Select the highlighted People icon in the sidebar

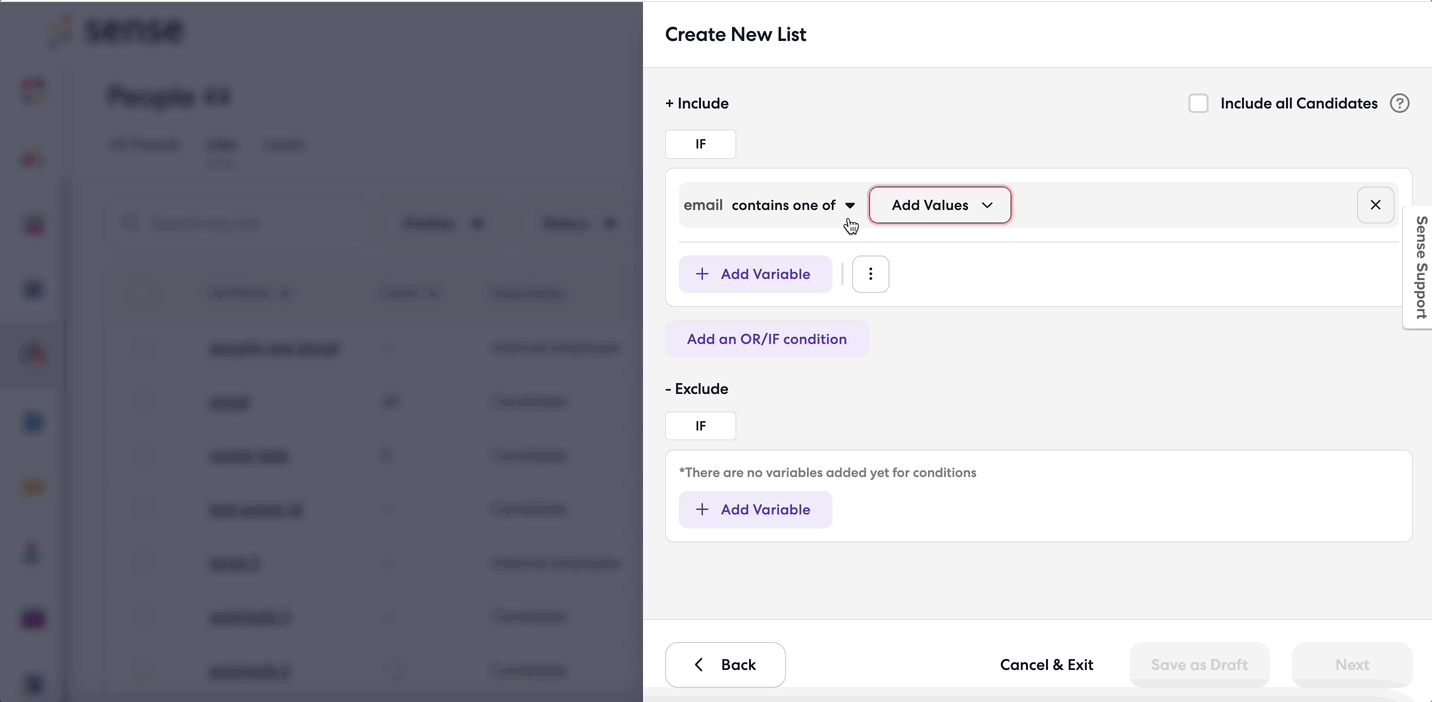pyautogui.click(x=33, y=353)
